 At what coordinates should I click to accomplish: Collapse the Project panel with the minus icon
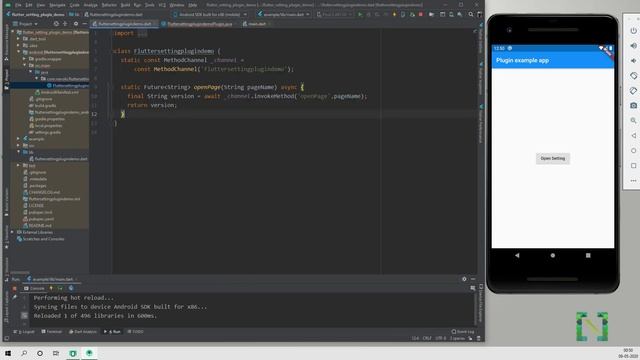tap(84, 24)
